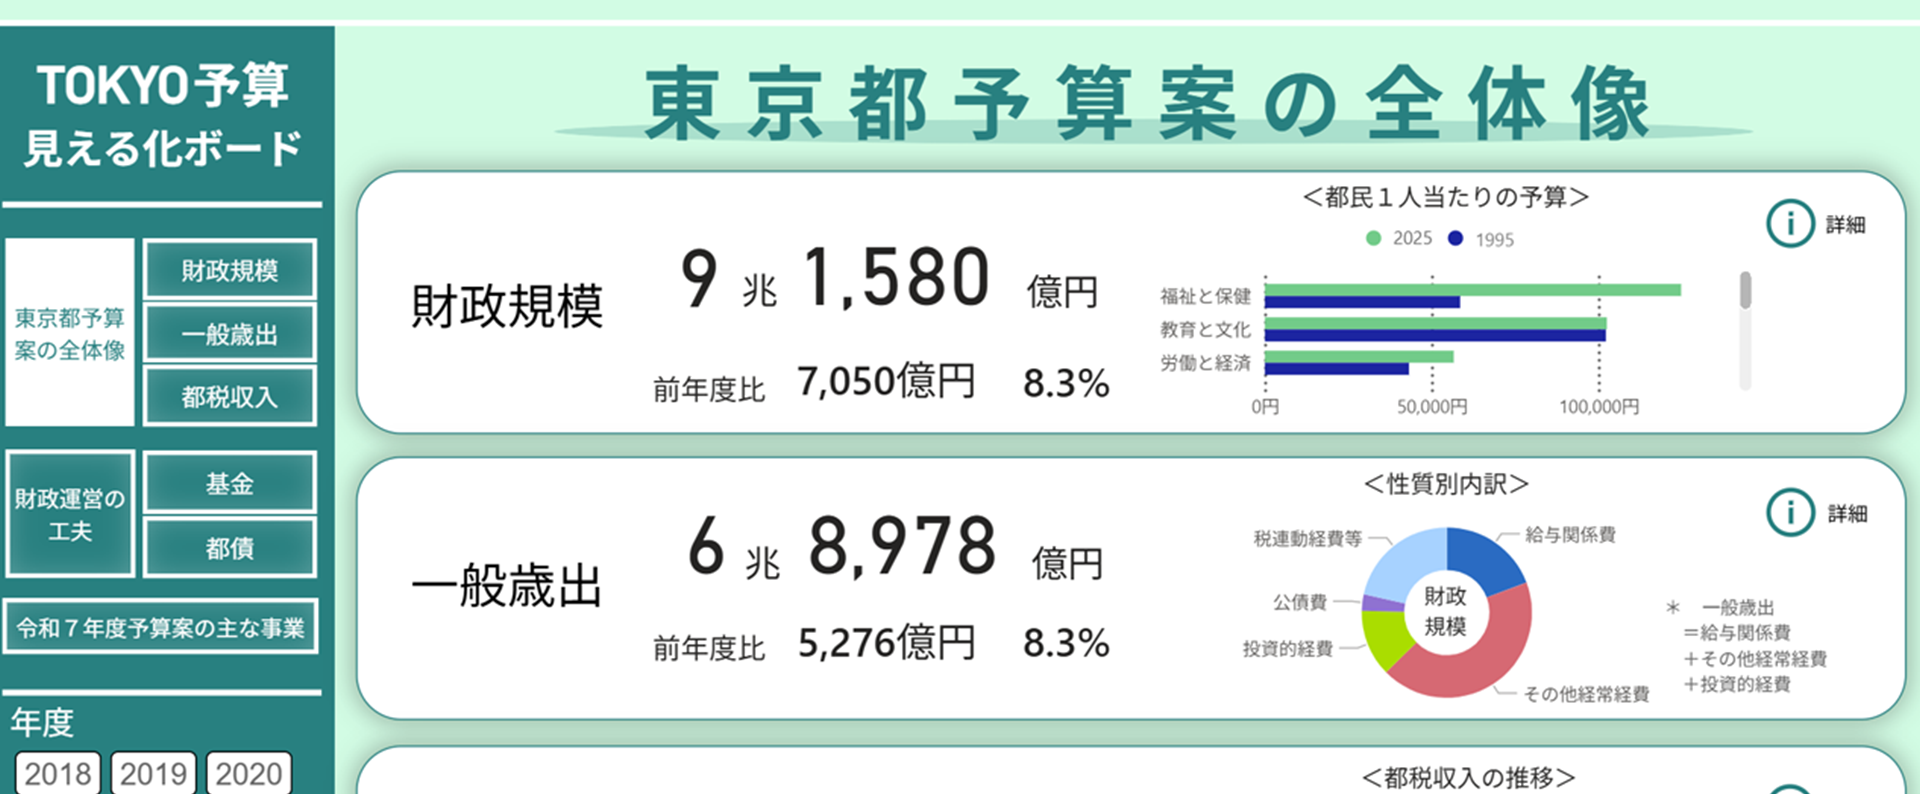Image resolution: width=1920 pixels, height=794 pixels.
Task: Click the 福祉と保健 2025 green bar
Action: [1472, 290]
